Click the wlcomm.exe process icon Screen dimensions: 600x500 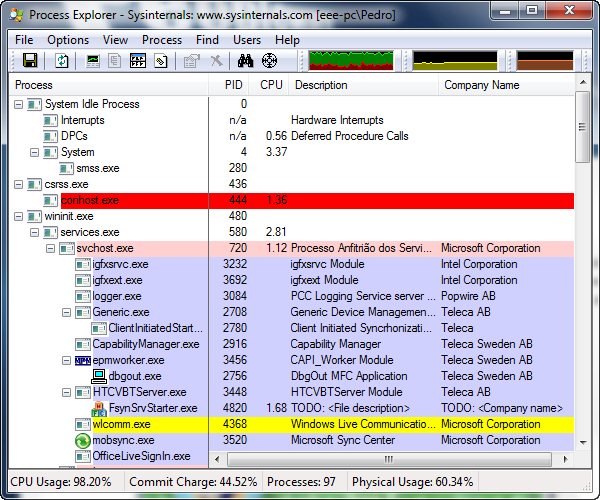[83, 424]
